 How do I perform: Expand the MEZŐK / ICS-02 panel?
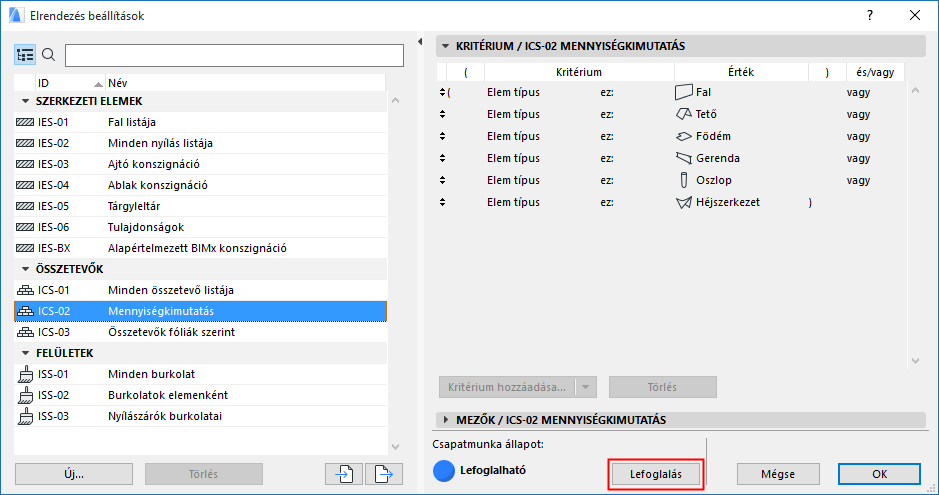click(x=446, y=420)
